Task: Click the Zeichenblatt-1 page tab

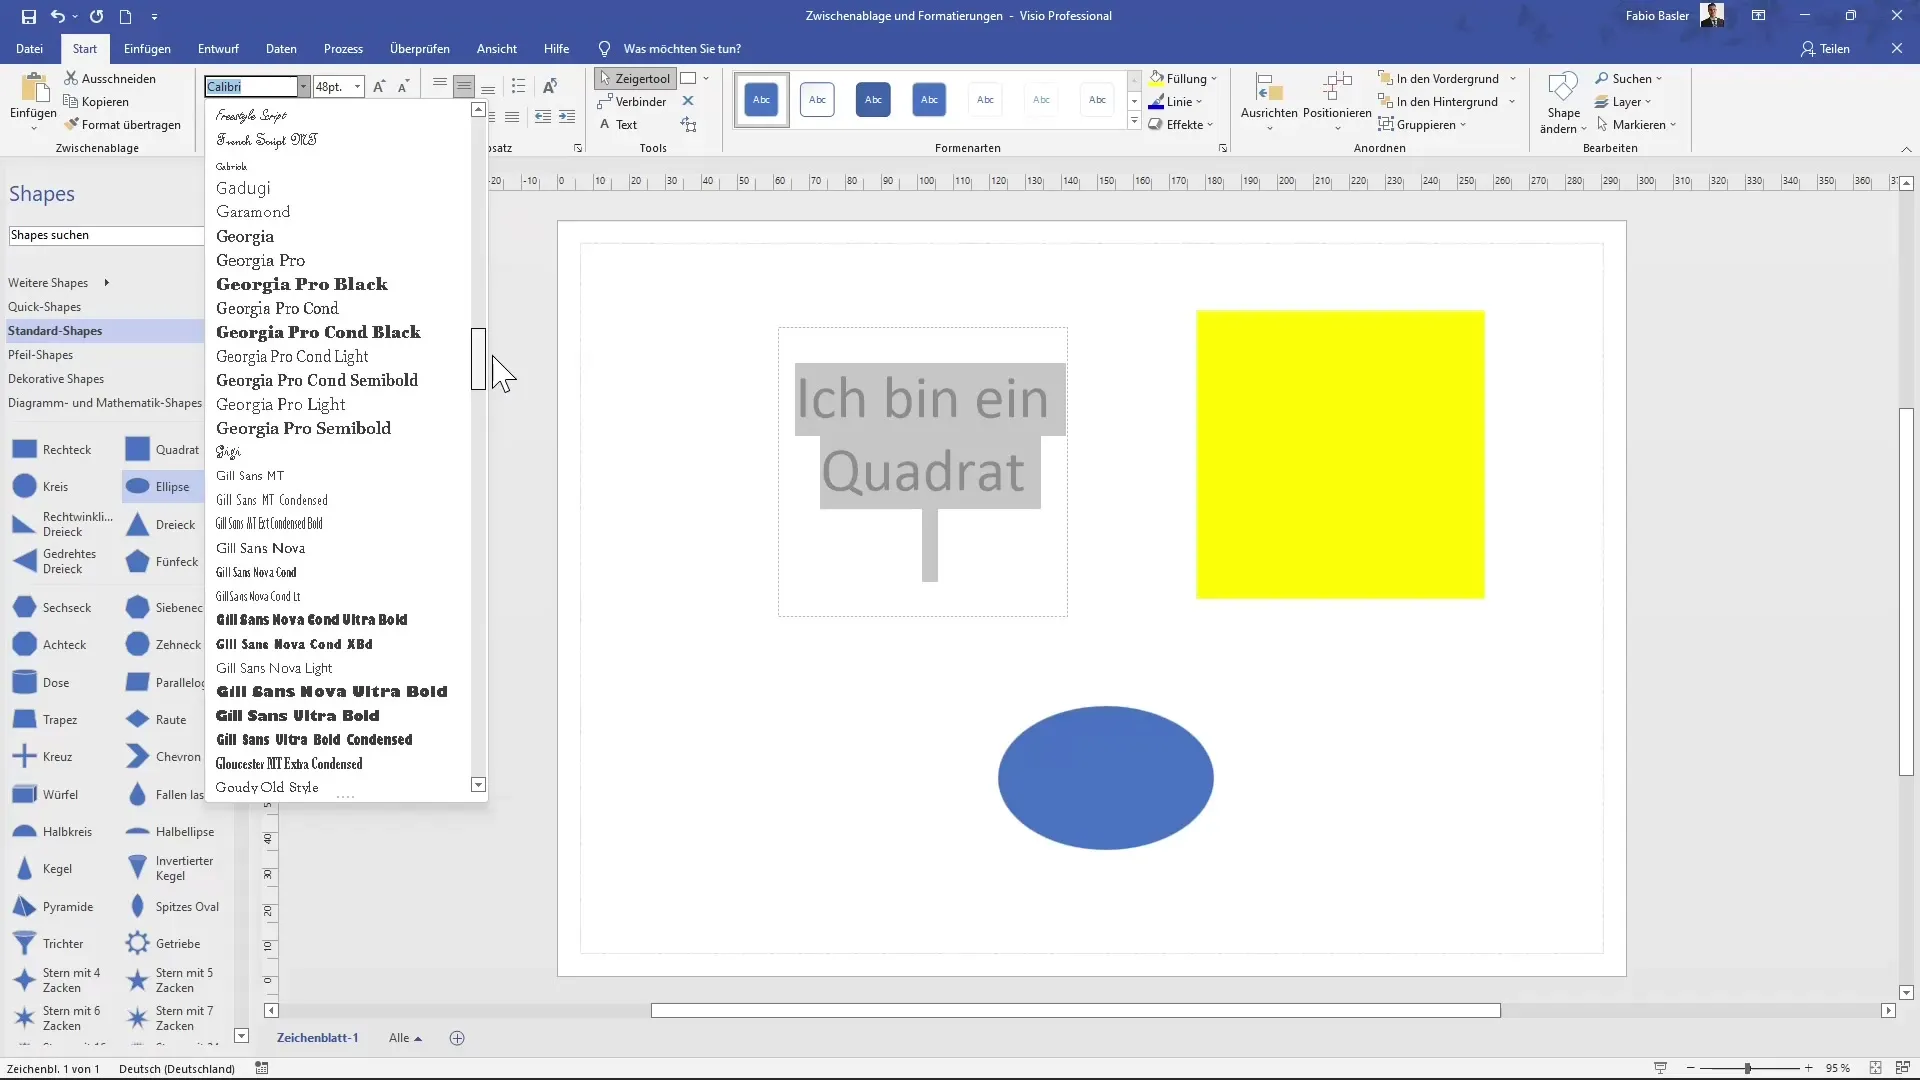Action: pyautogui.click(x=317, y=1038)
